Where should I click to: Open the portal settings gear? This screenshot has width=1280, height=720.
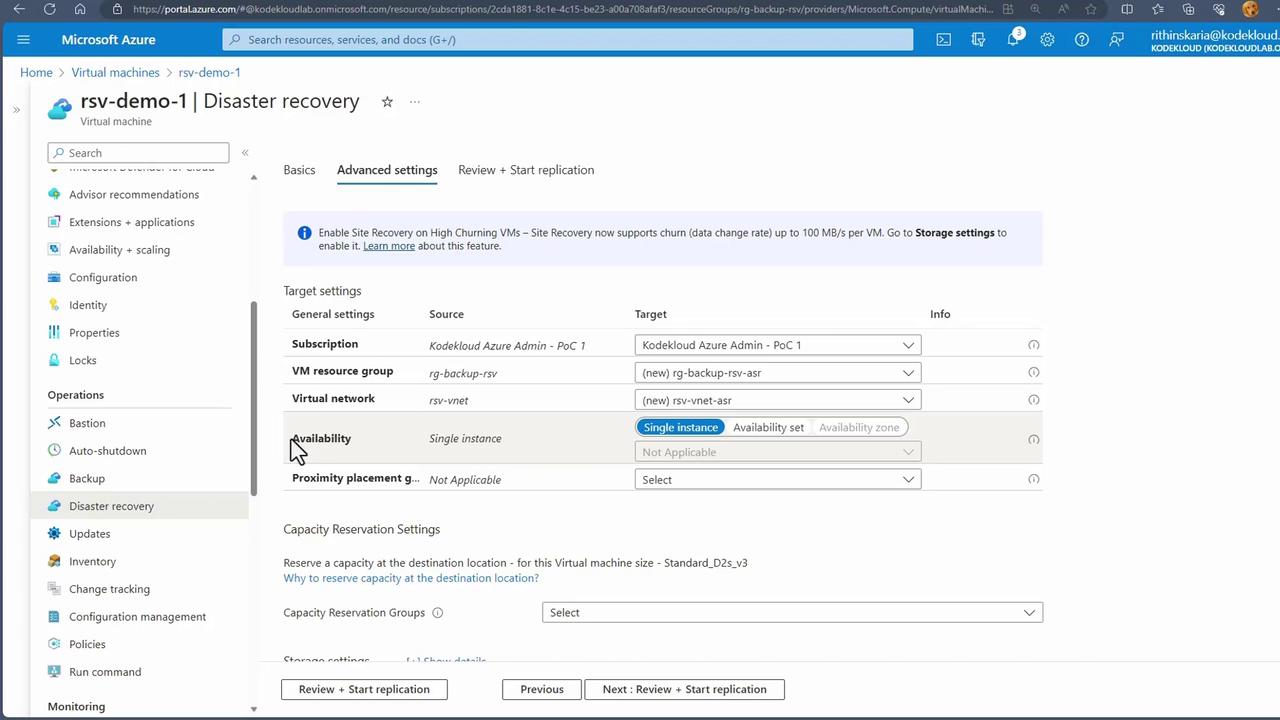click(1047, 40)
